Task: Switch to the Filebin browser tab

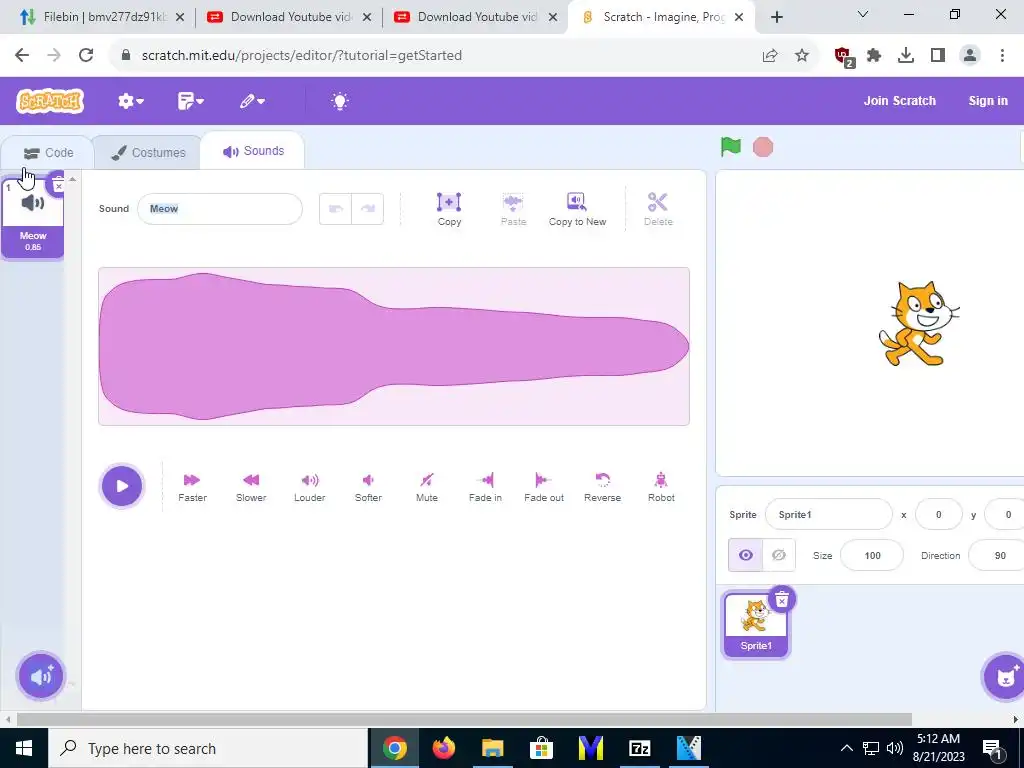Action: click(101, 17)
